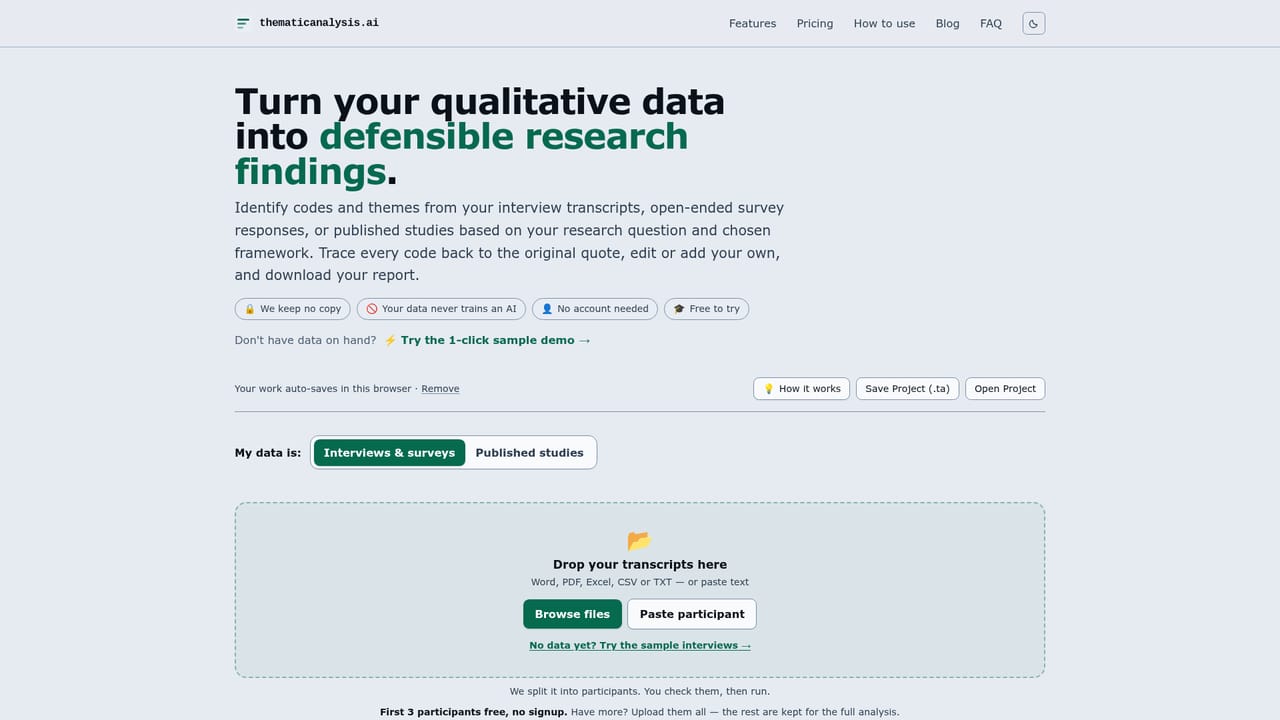Switch to Published studies data type
Image resolution: width=1280 pixels, height=720 pixels.
[529, 453]
